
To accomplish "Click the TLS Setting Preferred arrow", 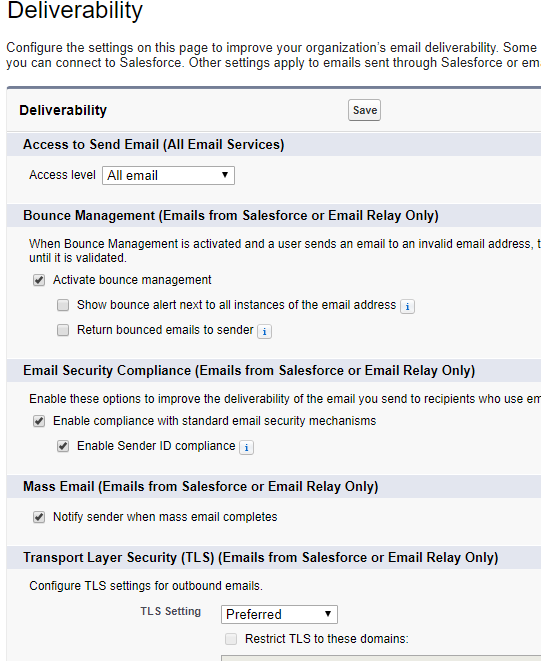I will pyautogui.click(x=328, y=614).
